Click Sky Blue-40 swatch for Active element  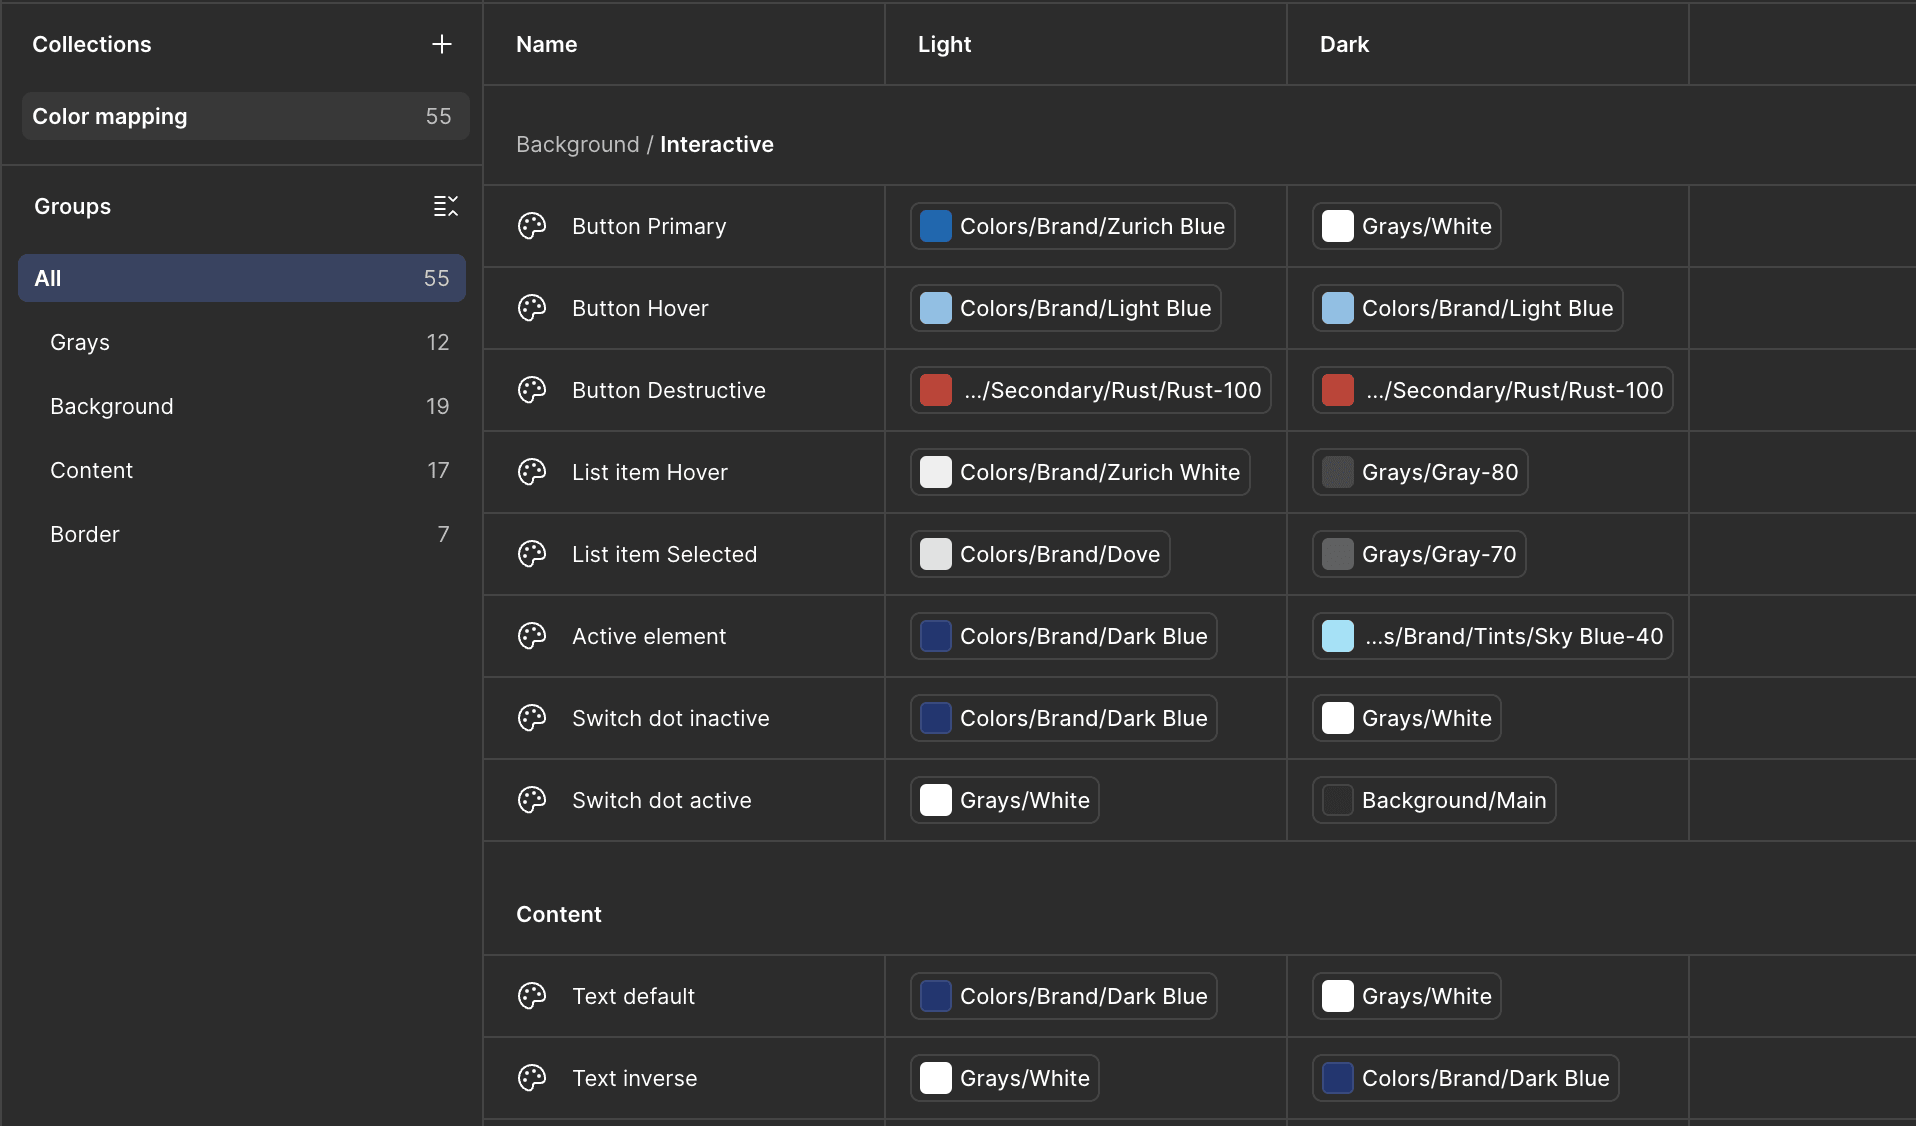pos(1338,636)
